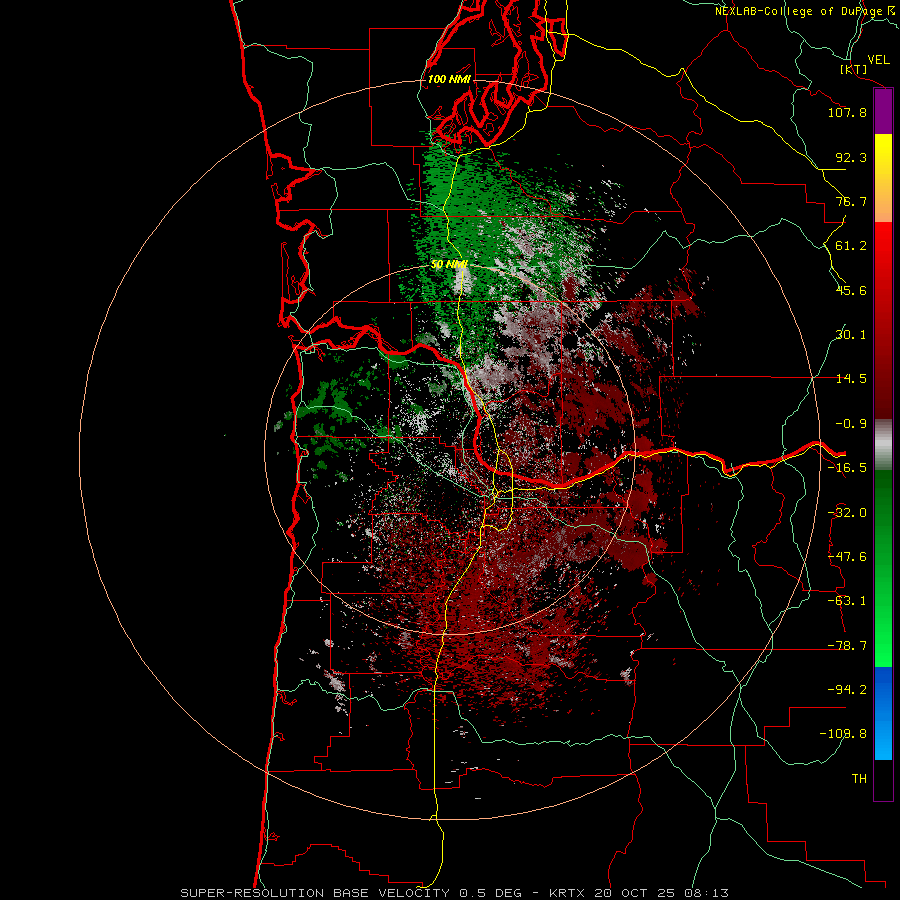Select the -0.9 velocity scale value
The image size is (900, 900).
(x=851, y=424)
